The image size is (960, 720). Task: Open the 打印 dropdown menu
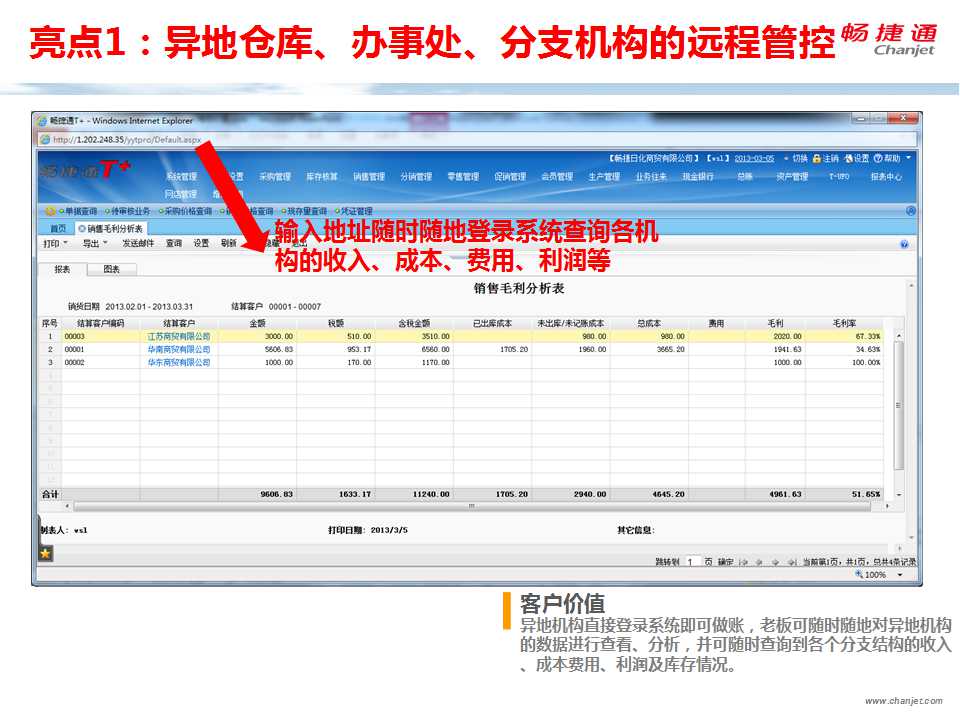(x=55, y=243)
